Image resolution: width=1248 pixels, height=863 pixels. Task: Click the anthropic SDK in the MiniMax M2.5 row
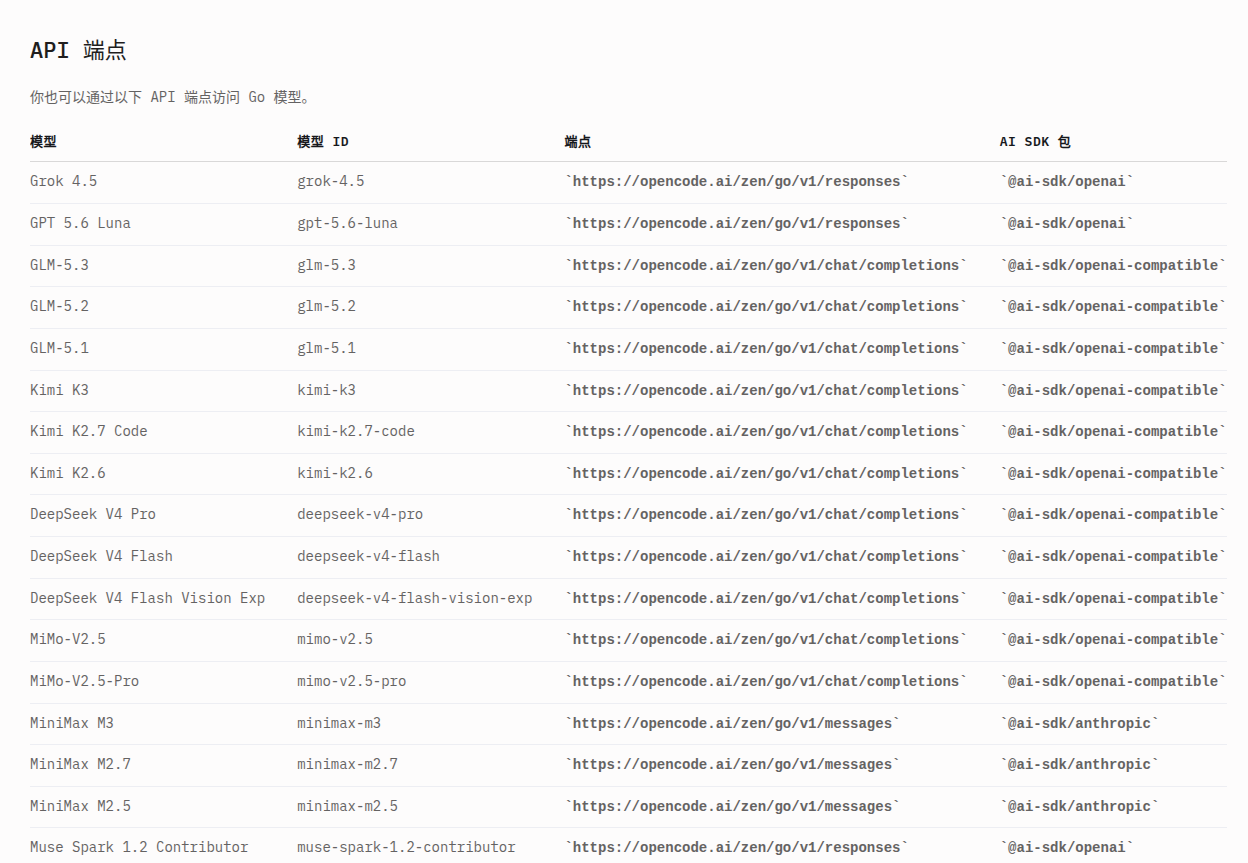point(1080,806)
